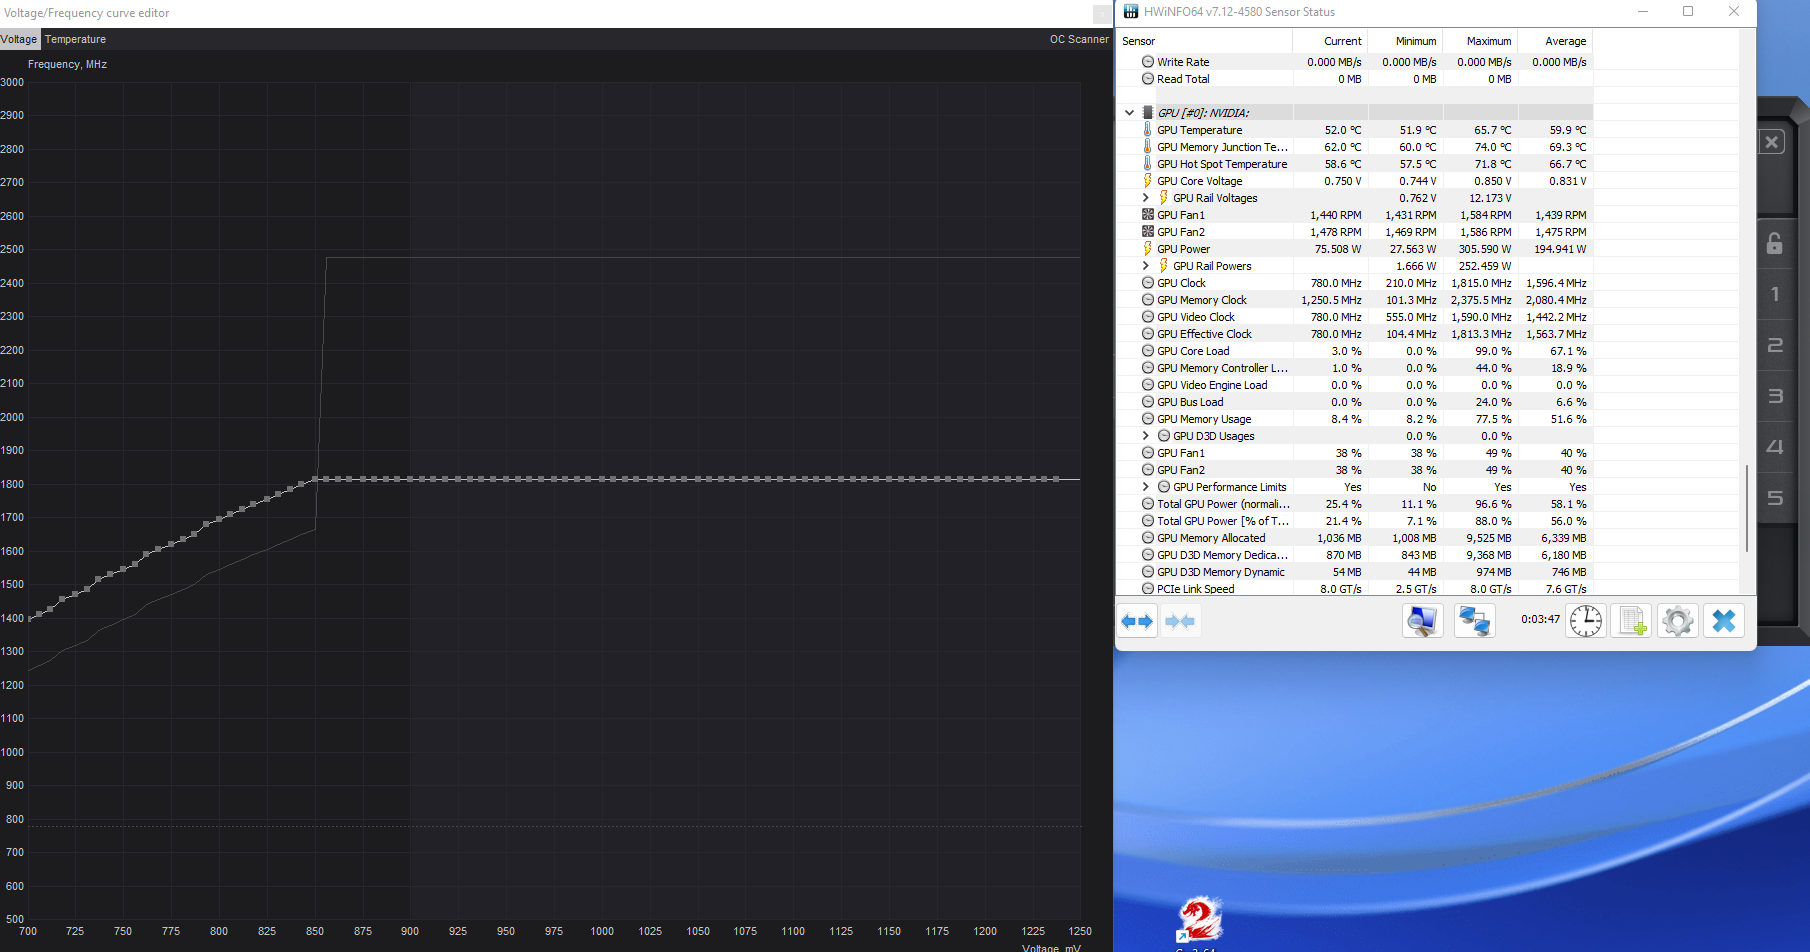
Task: Open HWiNFO sensor settings gear icon
Action: tap(1678, 621)
